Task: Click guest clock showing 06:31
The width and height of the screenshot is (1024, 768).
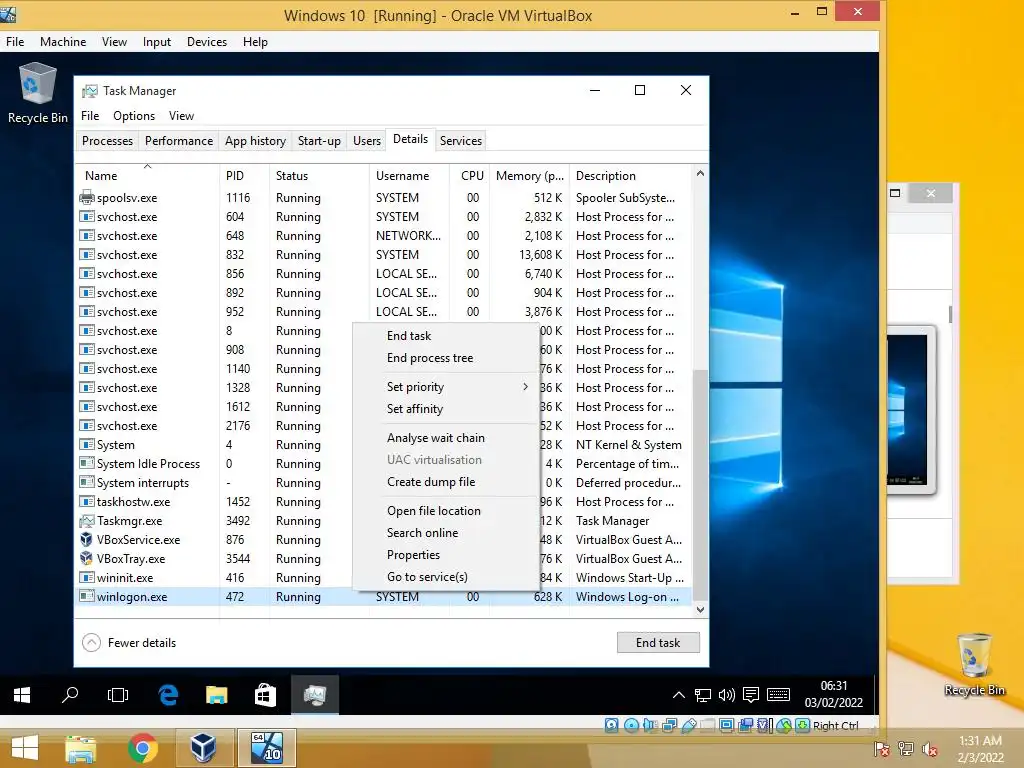Action: pyautogui.click(x=833, y=694)
